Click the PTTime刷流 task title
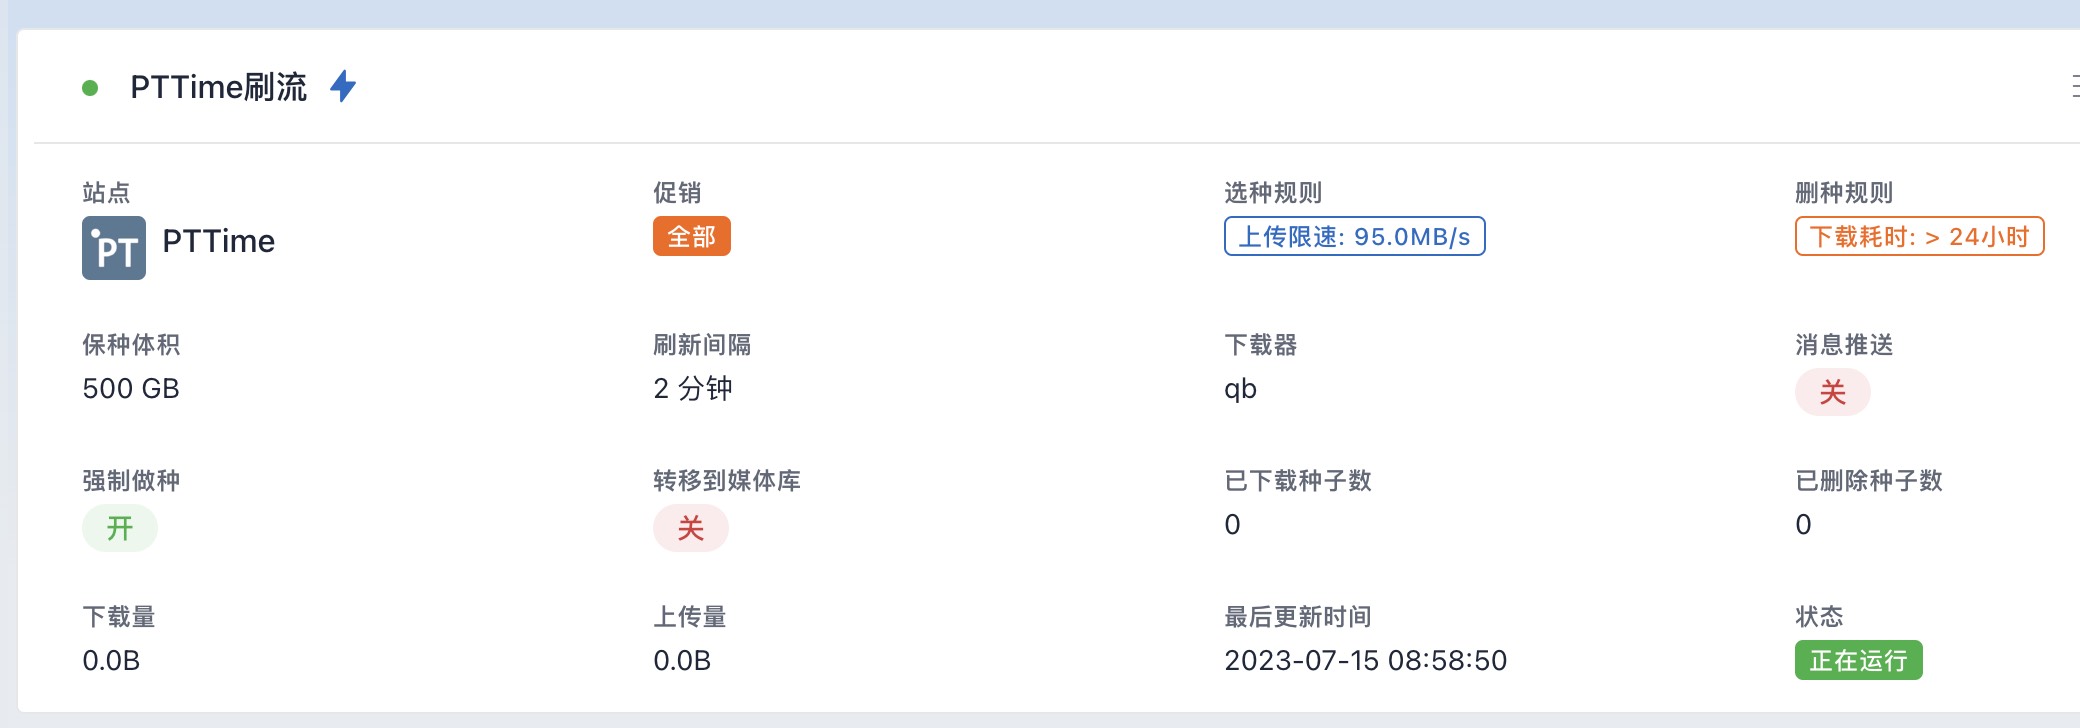This screenshot has height=728, width=2080. (x=219, y=87)
